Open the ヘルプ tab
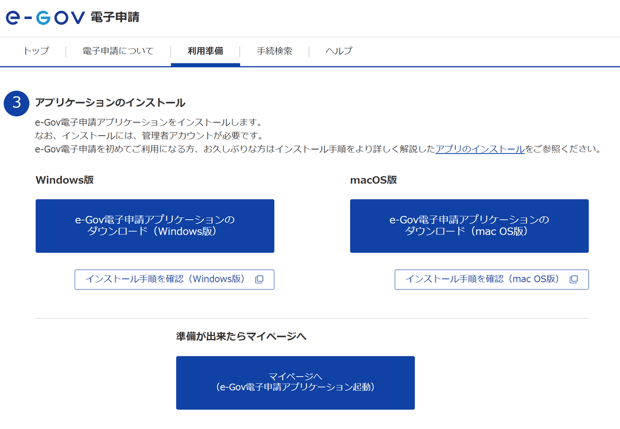 tap(338, 51)
